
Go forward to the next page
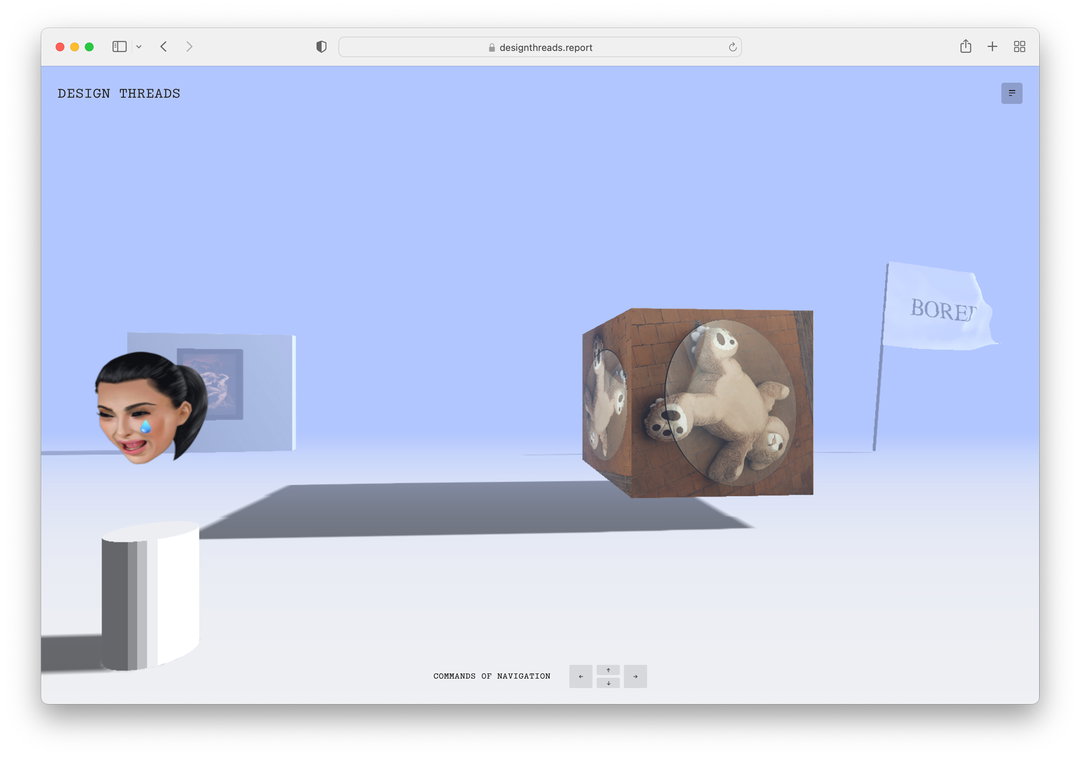point(189,46)
